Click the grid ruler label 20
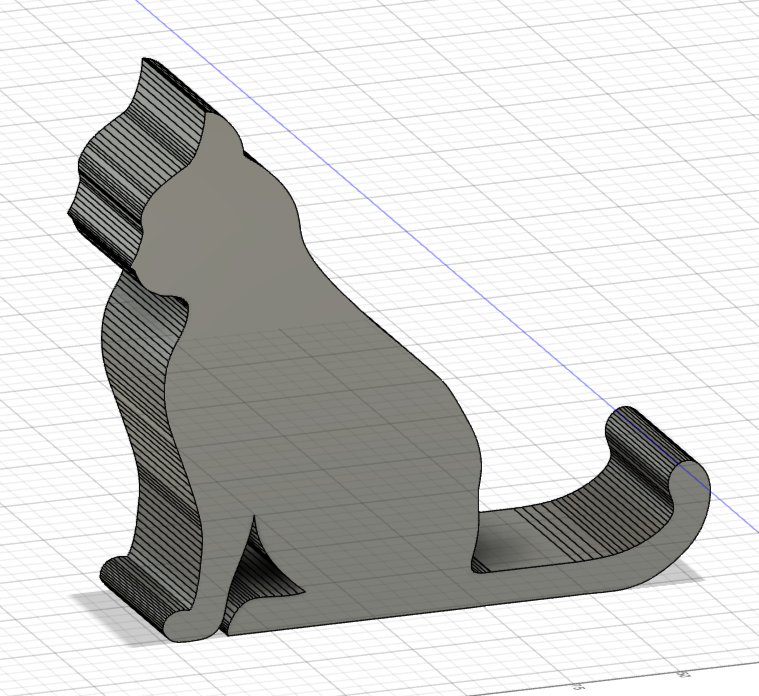759x696 pixels. (684, 673)
